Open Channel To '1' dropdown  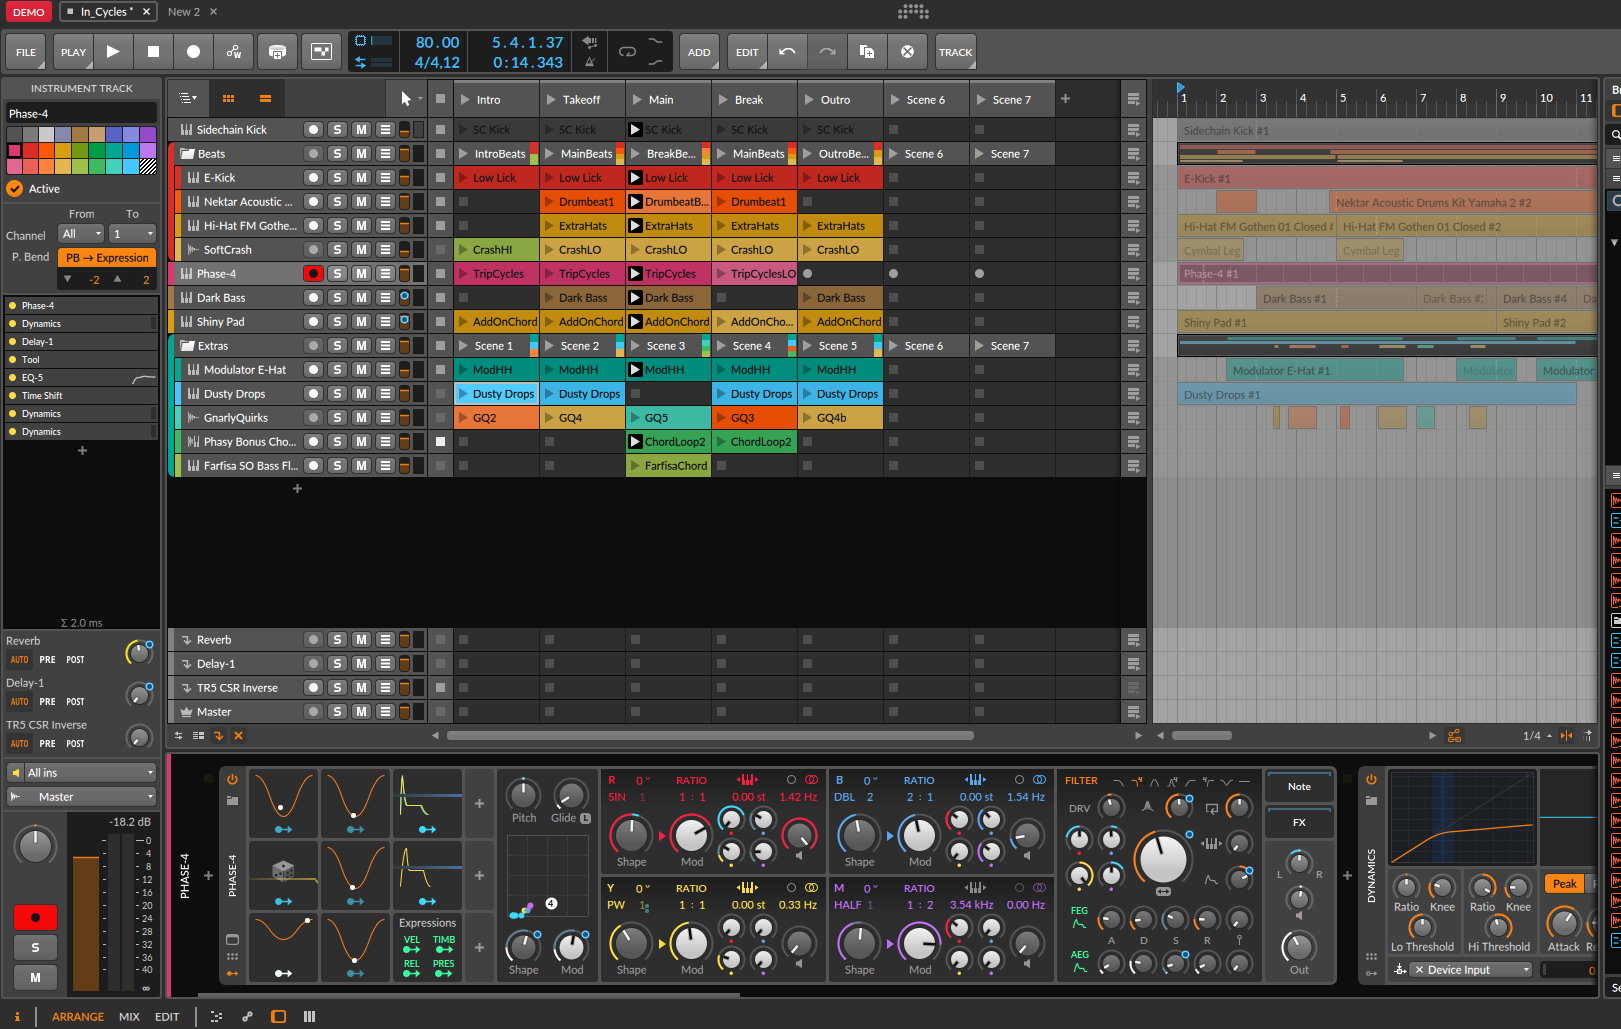(132, 234)
